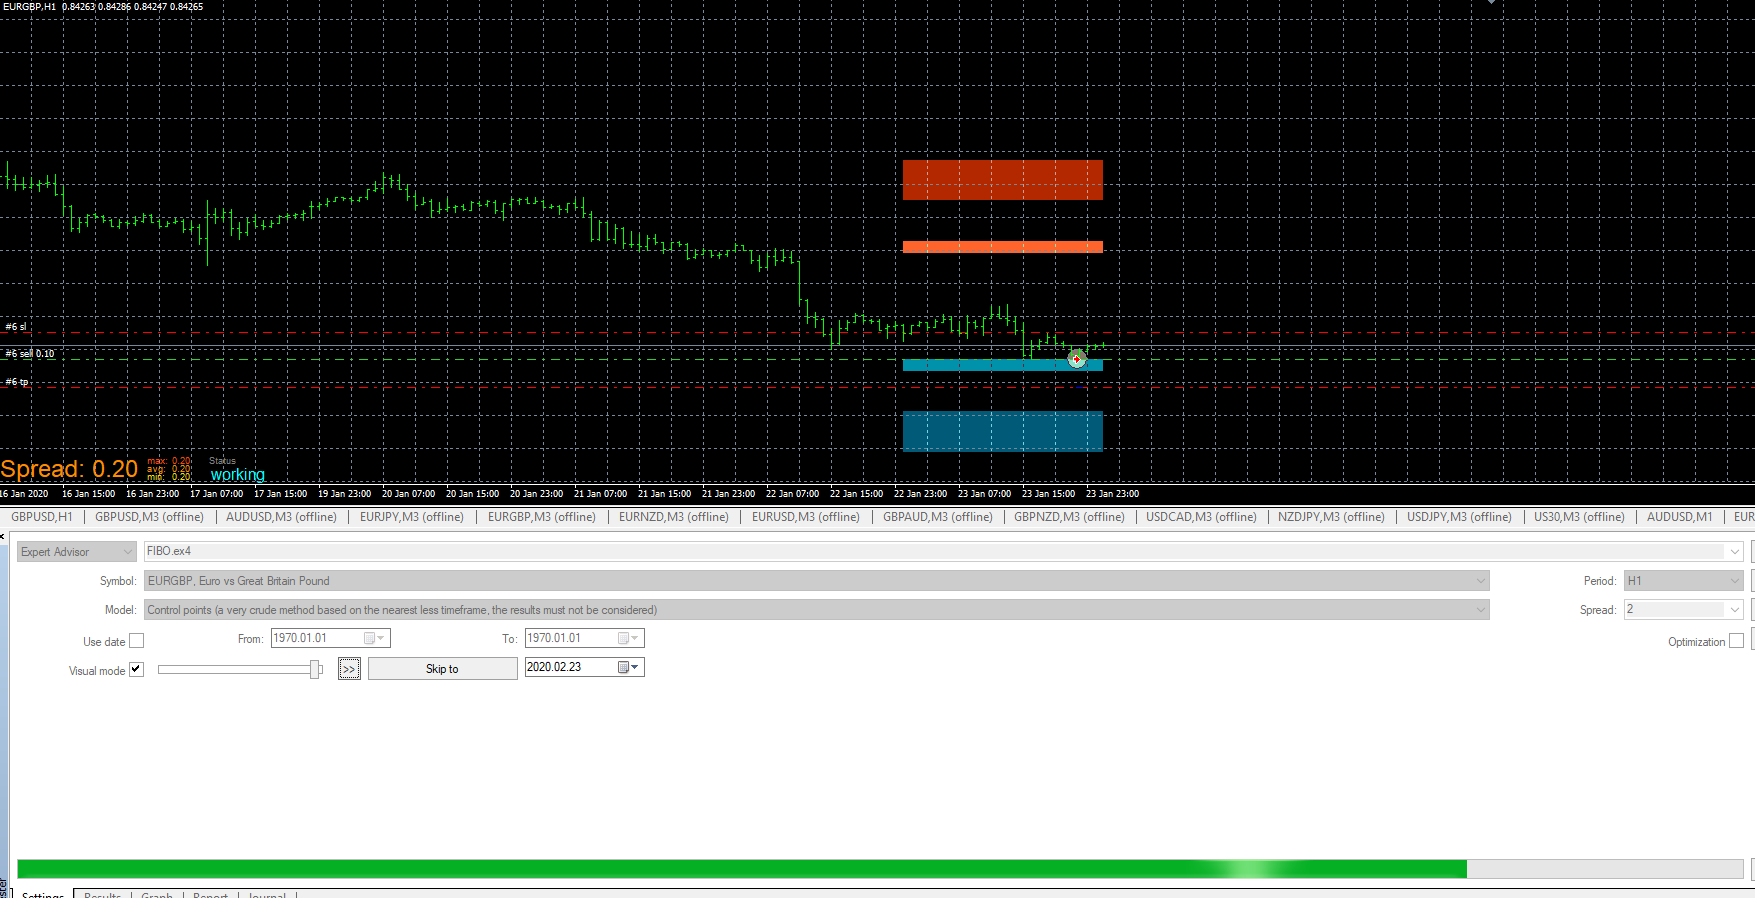Close the Strategy Tester panel with the x
Image resolution: width=1755 pixels, height=898 pixels.
pyautogui.click(x=3, y=537)
